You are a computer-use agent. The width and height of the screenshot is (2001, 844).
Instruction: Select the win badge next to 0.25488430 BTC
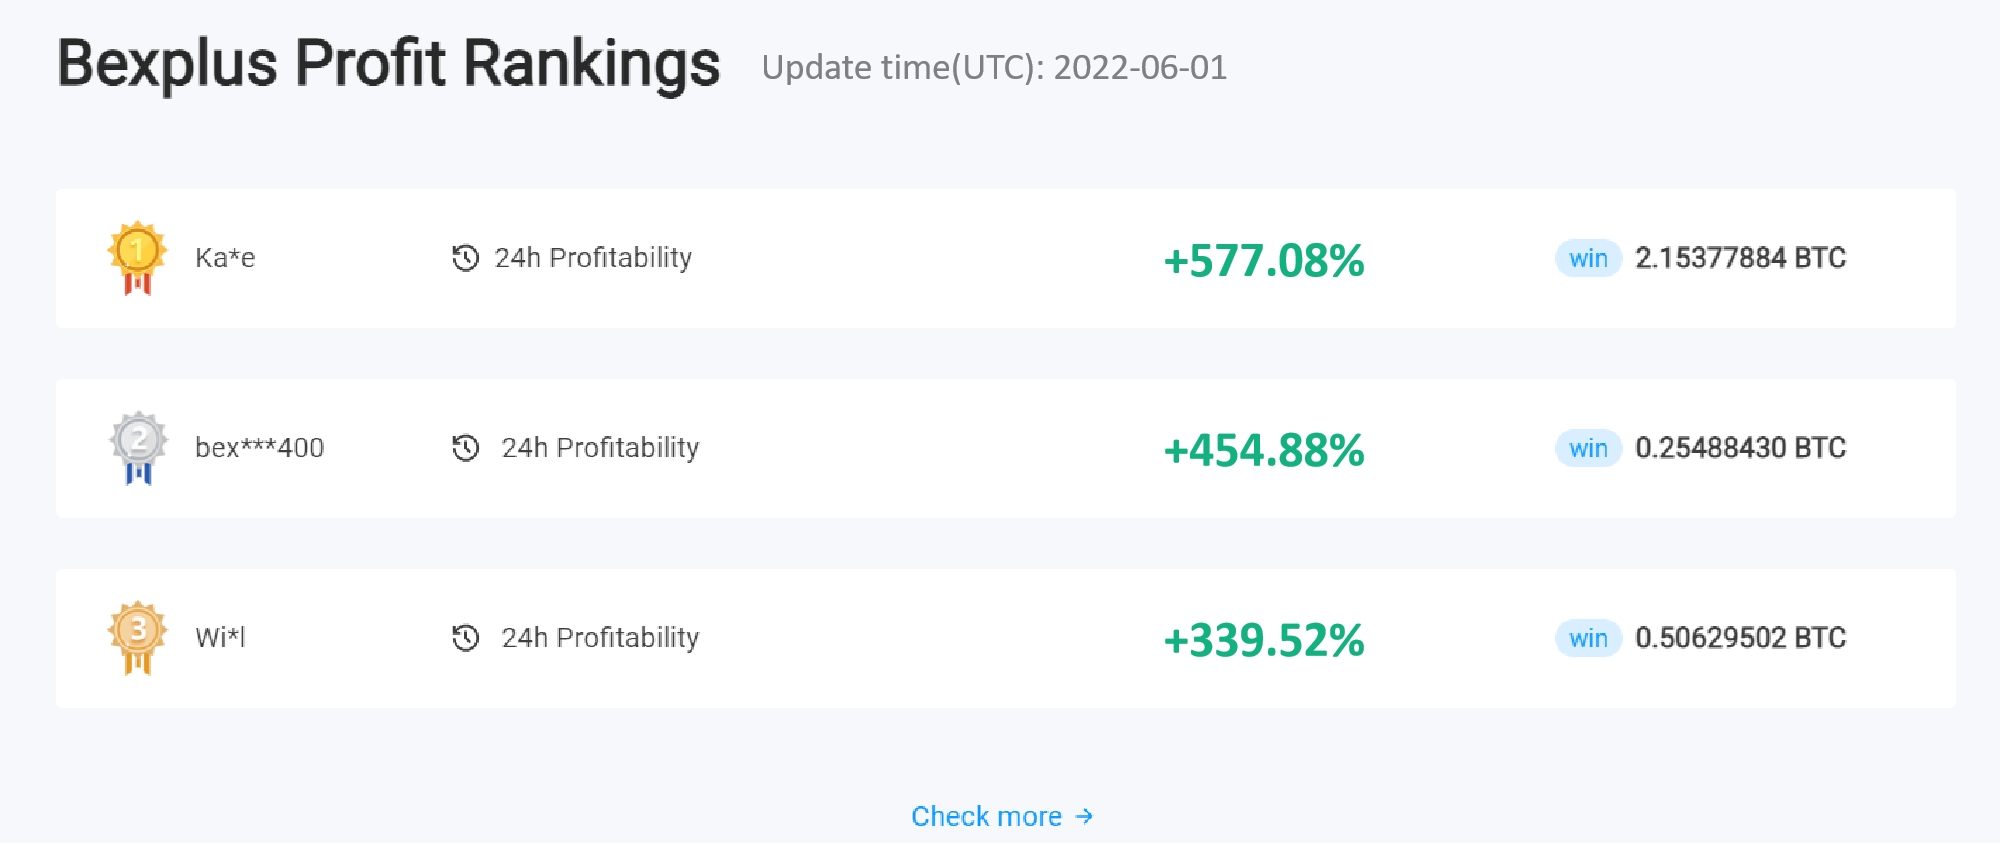[x=1588, y=448]
